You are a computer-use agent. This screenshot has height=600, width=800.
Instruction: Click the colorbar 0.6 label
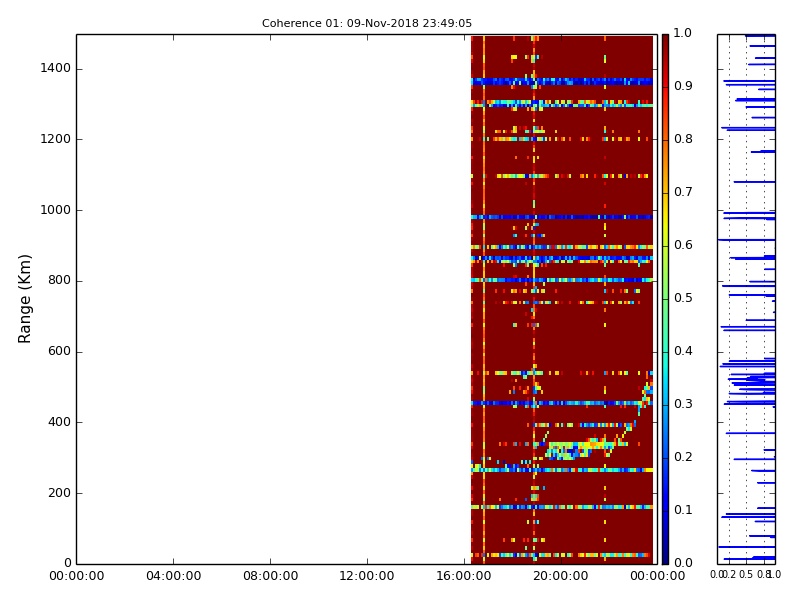tap(683, 245)
